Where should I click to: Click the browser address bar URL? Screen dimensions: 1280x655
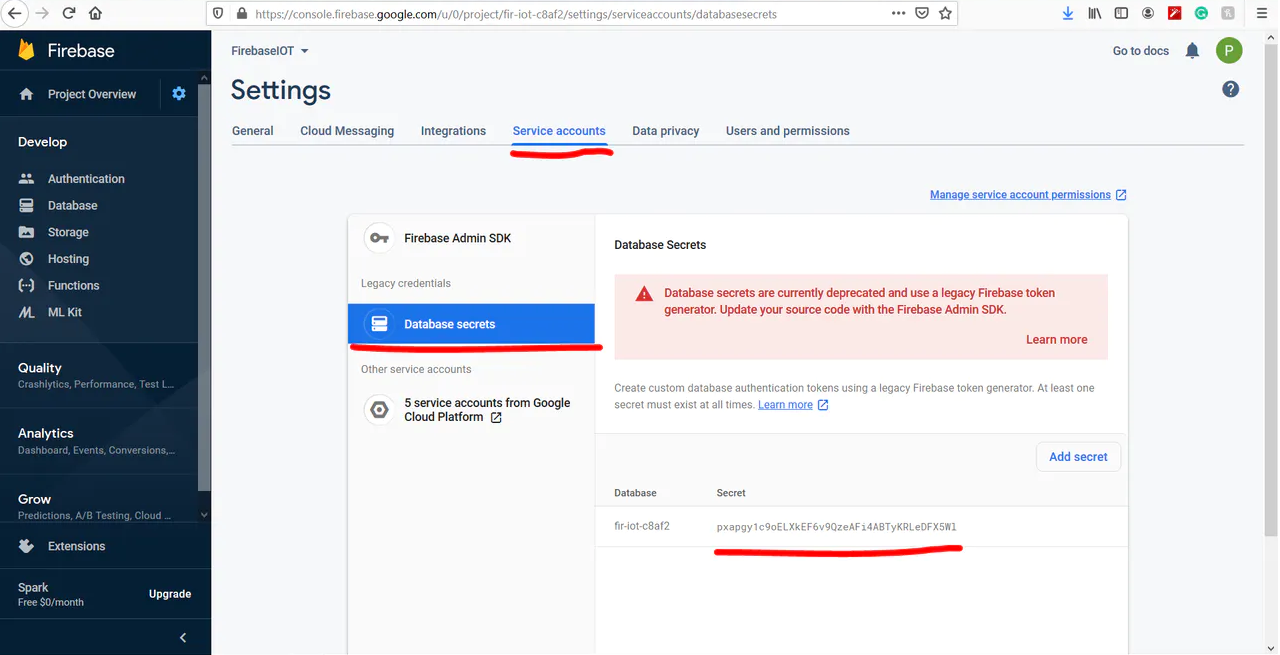click(x=516, y=14)
